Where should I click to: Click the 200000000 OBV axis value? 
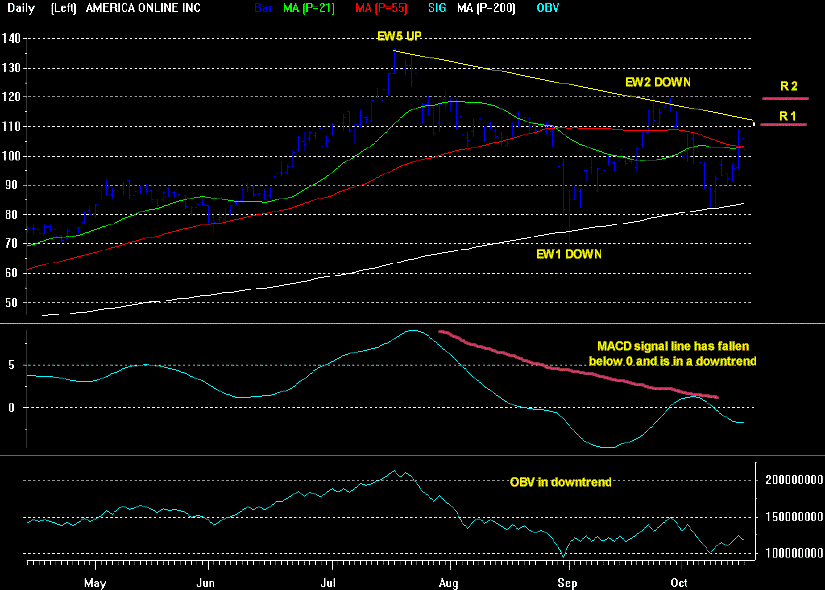click(794, 479)
